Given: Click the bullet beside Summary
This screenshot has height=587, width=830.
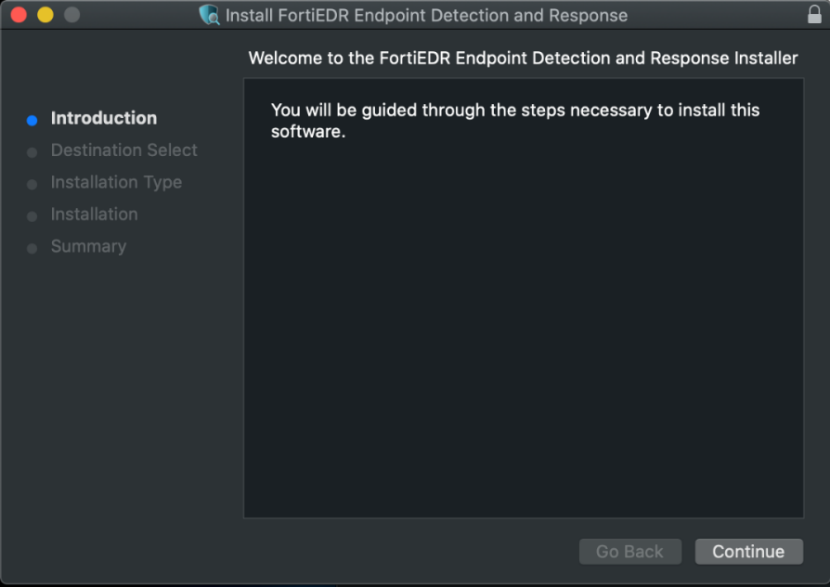Looking at the screenshot, I should [x=32, y=248].
